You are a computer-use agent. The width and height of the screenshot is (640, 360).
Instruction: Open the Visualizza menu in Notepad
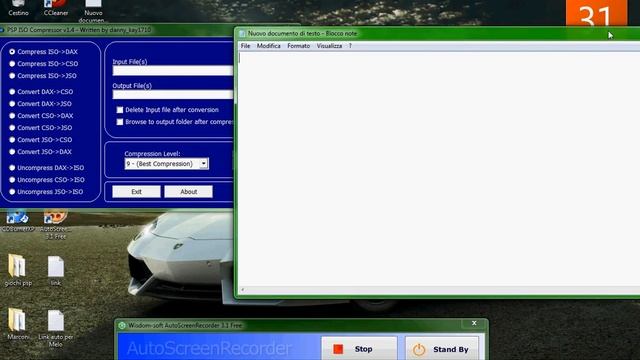coord(329,46)
